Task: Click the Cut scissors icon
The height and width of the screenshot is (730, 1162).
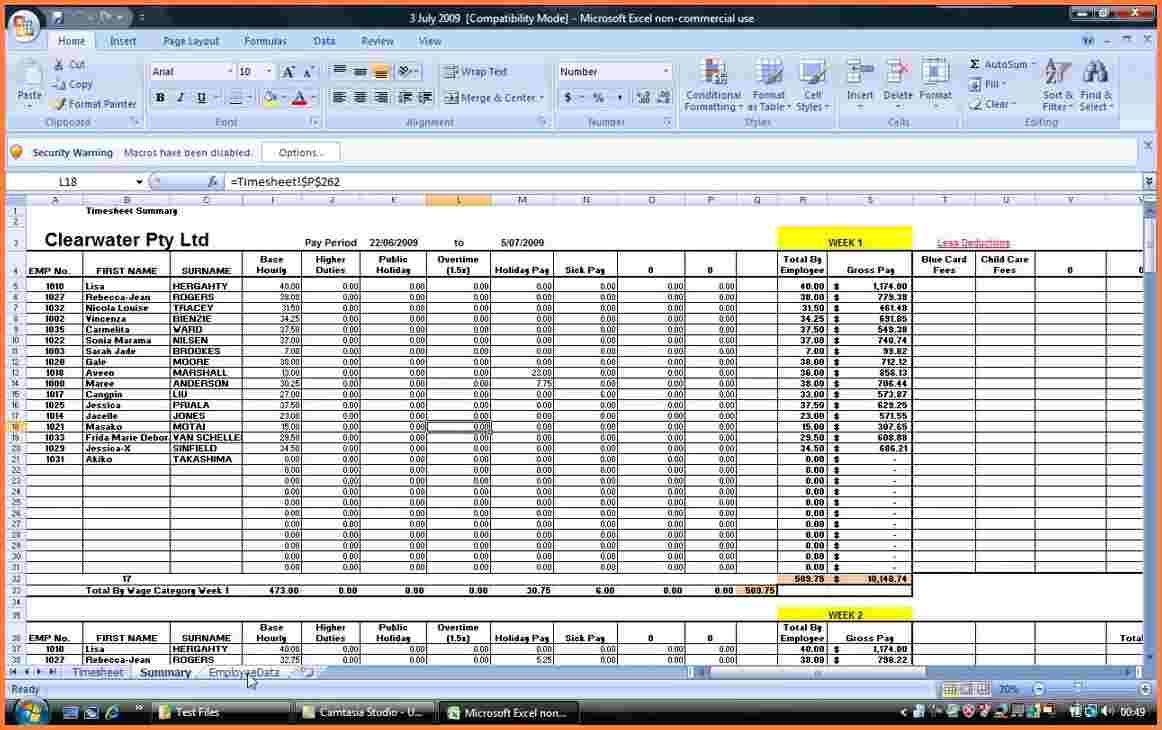Action: coord(59,64)
